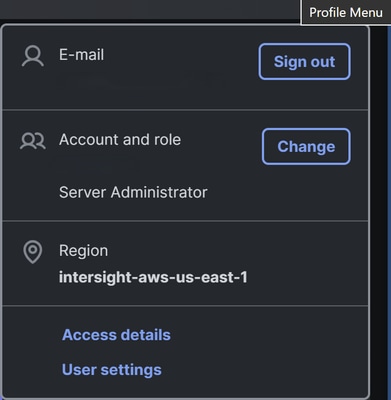The image size is (391, 400).
Task: Select the Server Administrator role text
Action: tap(133, 192)
